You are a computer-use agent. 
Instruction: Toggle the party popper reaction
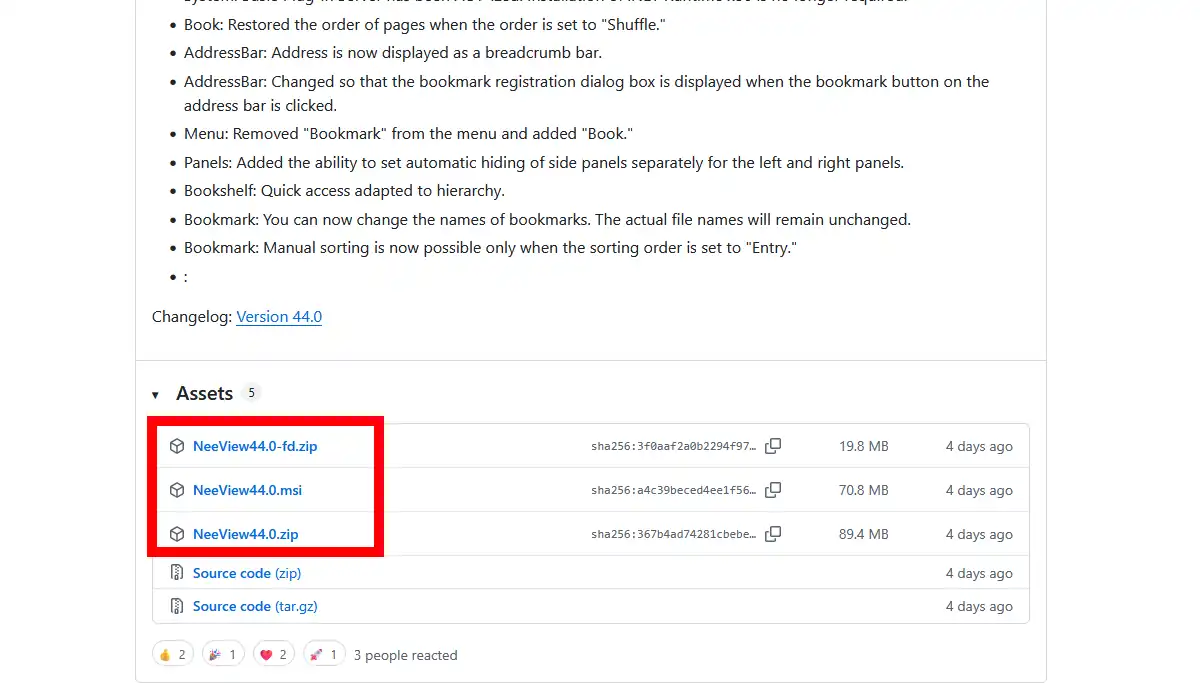(223, 655)
